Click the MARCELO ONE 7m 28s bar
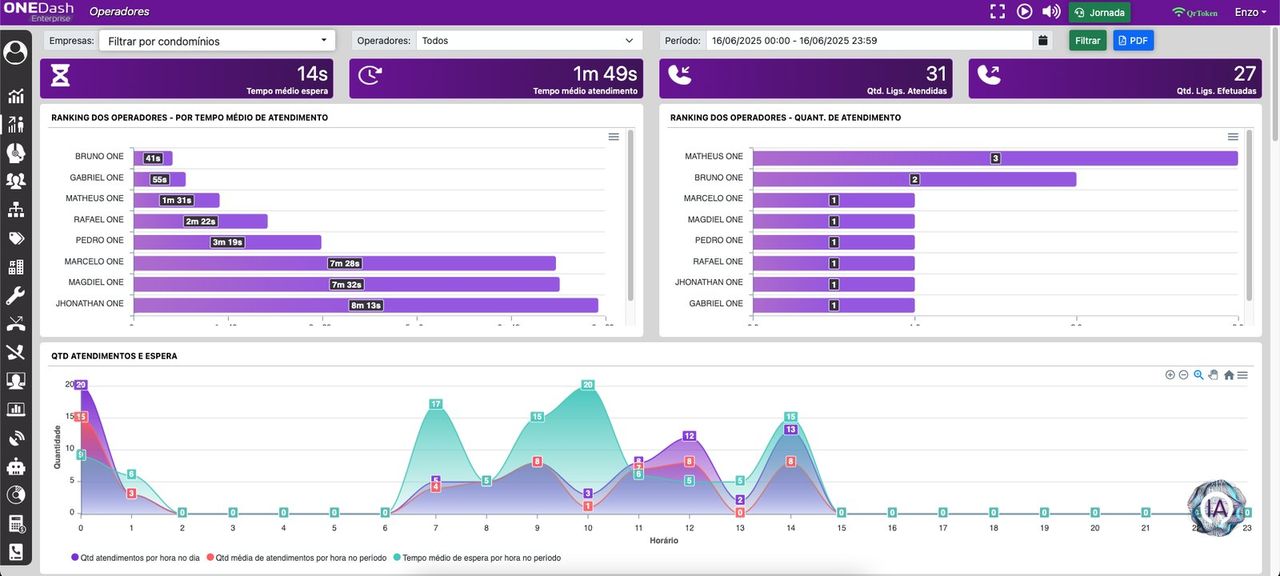 344,263
